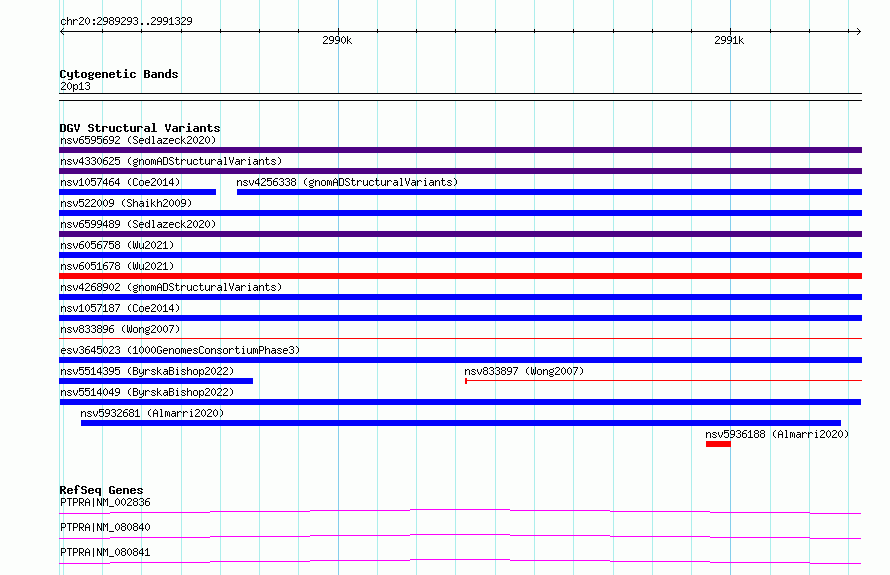The image size is (890, 575).
Task: Click the nsv6056758 (Wu2021) label
Action: (x=117, y=245)
